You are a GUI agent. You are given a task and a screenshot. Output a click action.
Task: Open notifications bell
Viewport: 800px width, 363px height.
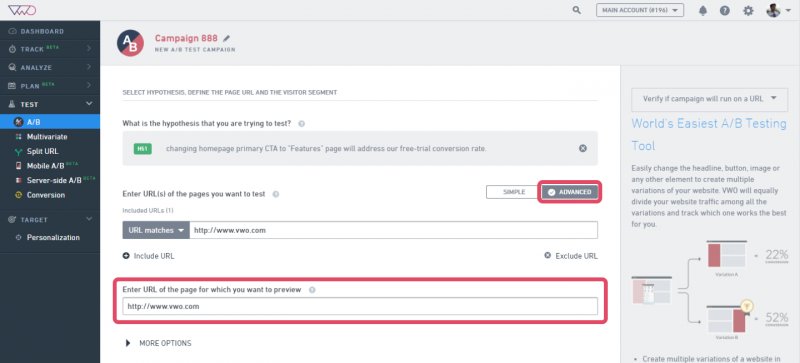(703, 11)
